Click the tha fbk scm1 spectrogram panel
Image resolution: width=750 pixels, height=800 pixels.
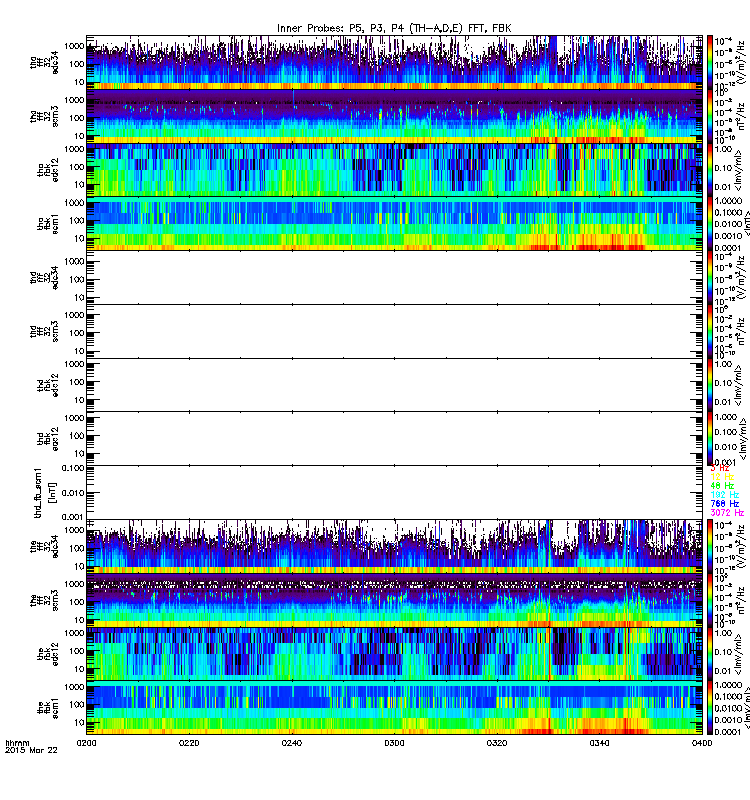pos(394,223)
